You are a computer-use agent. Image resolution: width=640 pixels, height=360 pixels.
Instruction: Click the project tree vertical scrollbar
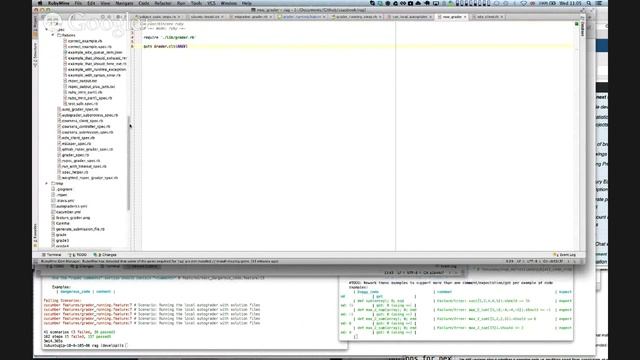(x=129, y=163)
